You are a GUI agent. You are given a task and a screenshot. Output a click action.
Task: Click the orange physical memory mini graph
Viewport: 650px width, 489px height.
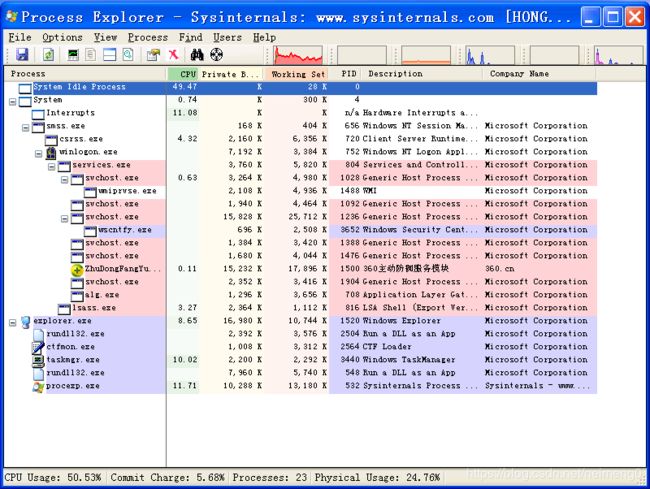point(426,55)
